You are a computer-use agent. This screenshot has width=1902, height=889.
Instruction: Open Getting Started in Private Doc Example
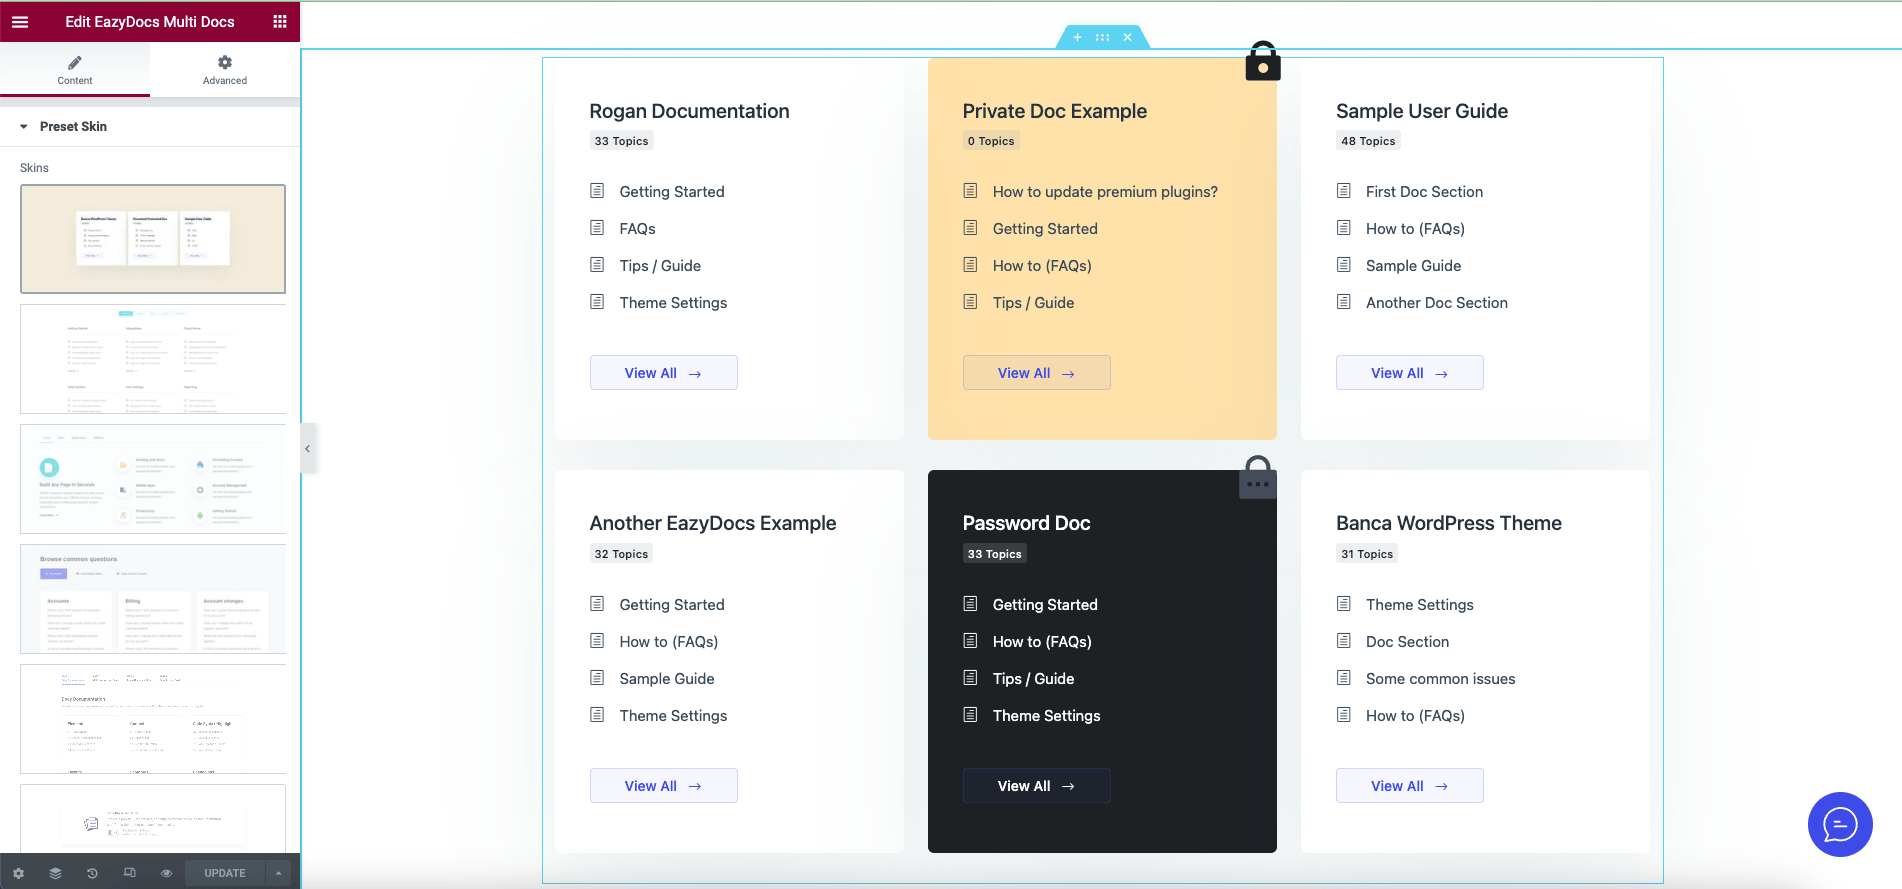tap(1045, 229)
